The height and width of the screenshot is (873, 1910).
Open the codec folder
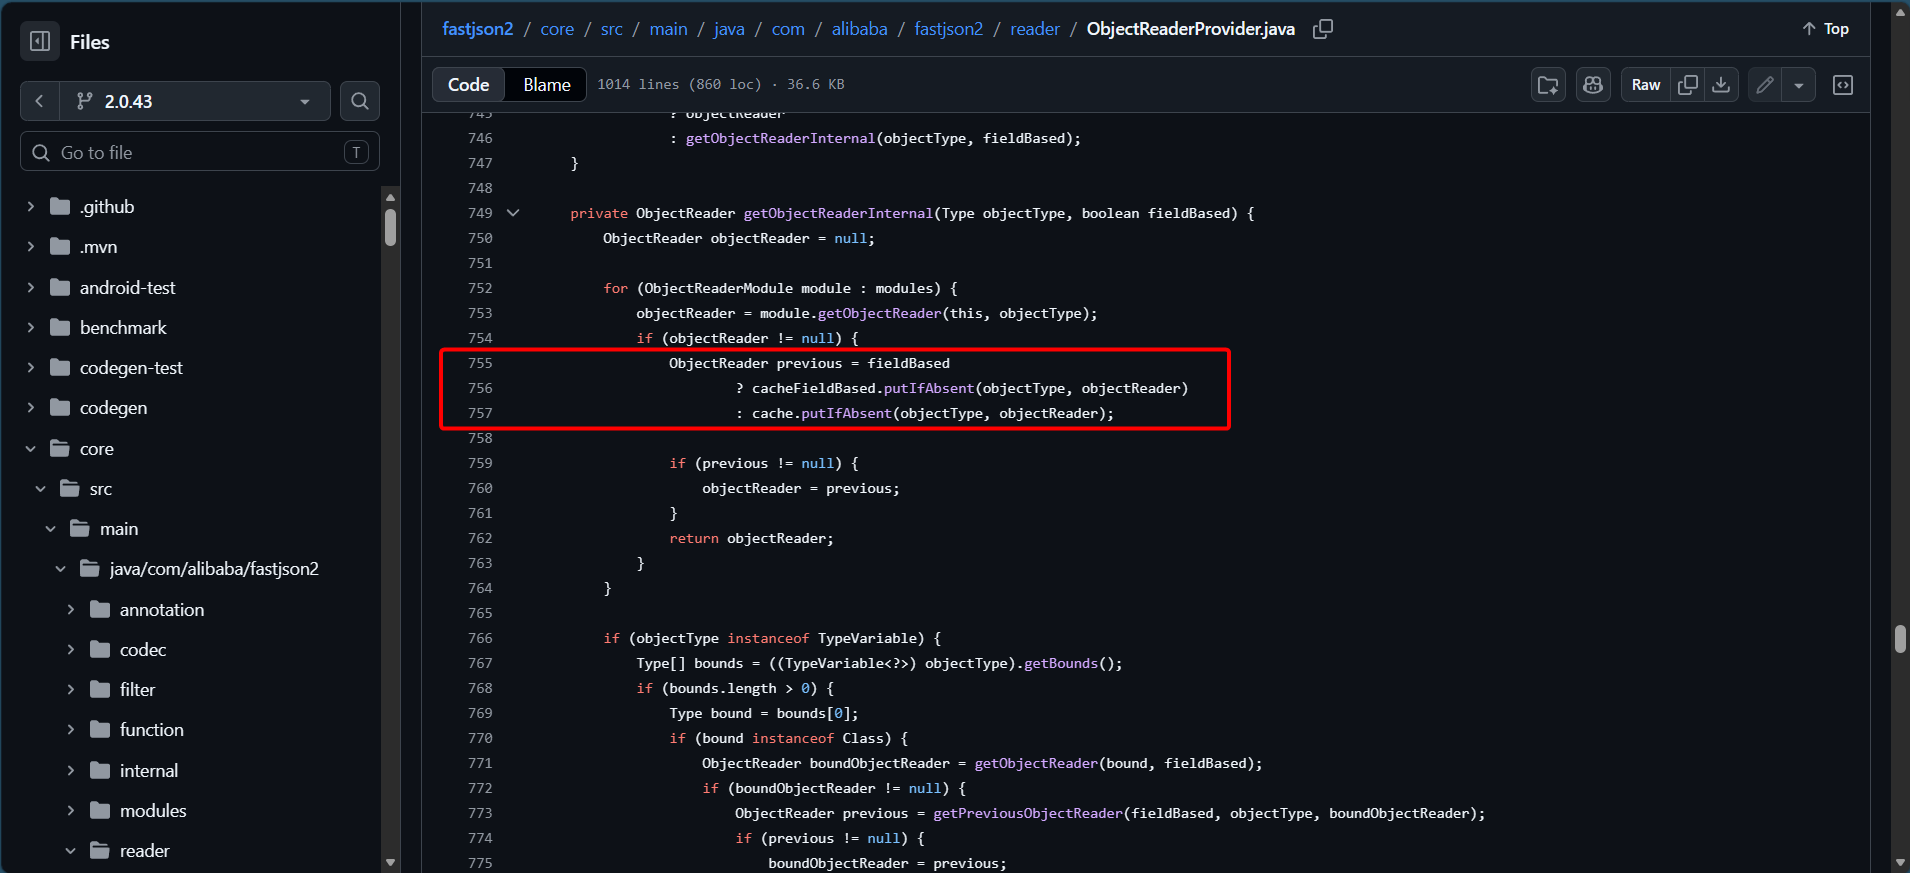(143, 649)
